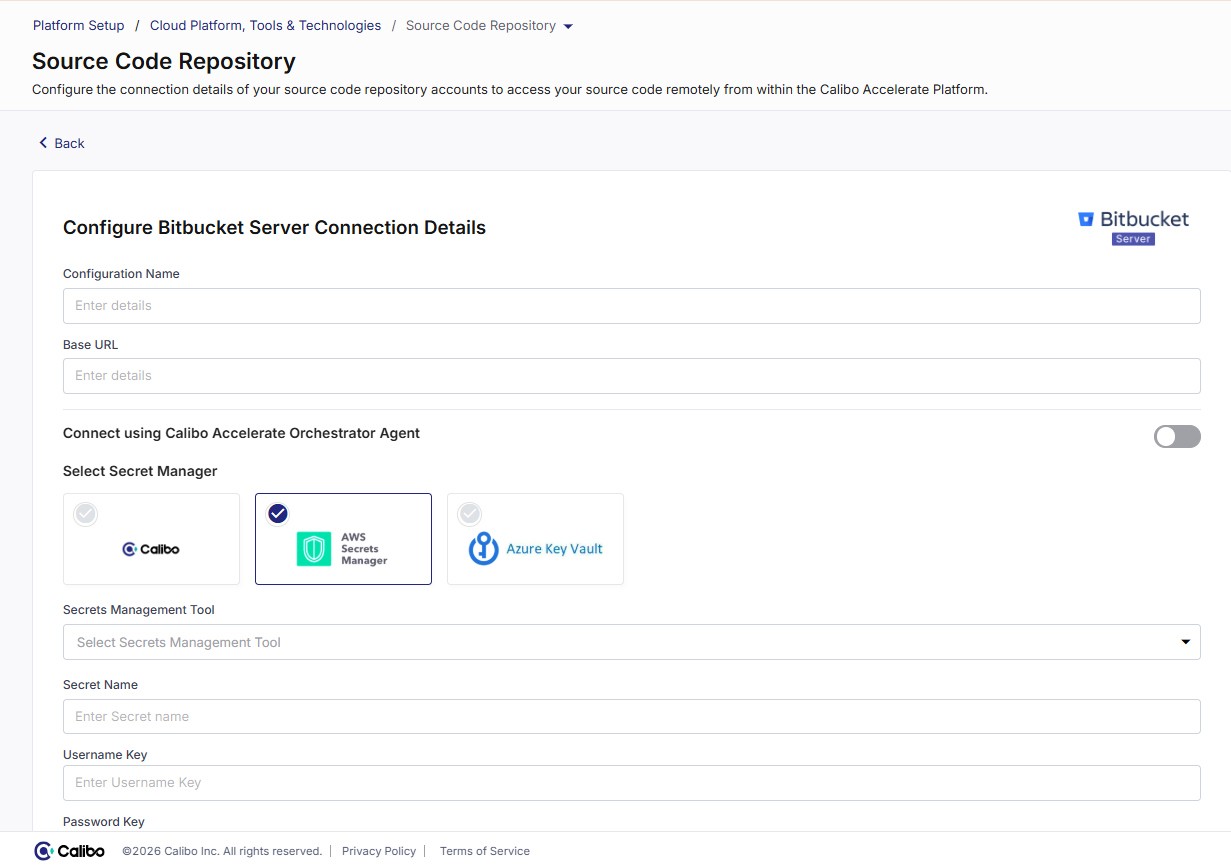Enable Connect using Calibo Accelerate Orchestrator Agent

1177,436
